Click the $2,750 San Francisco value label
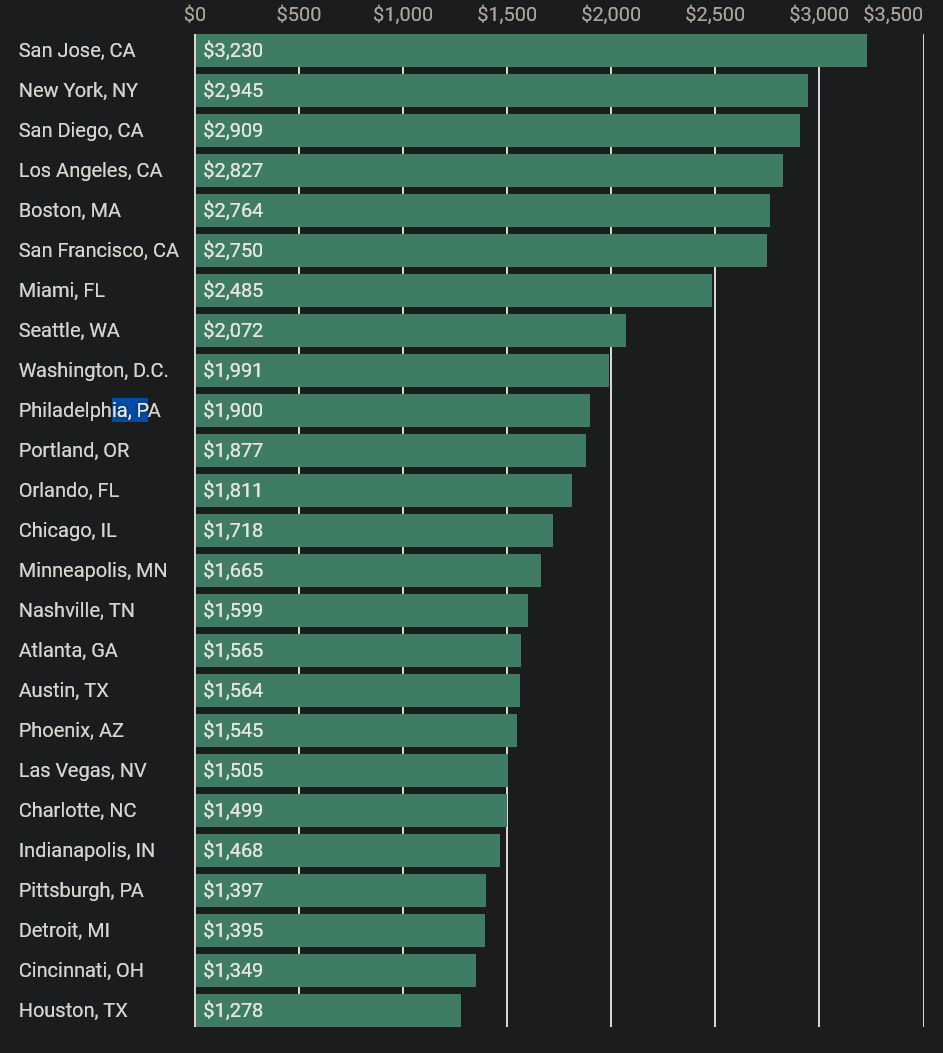Viewport: 943px width, 1053px height. point(233,250)
